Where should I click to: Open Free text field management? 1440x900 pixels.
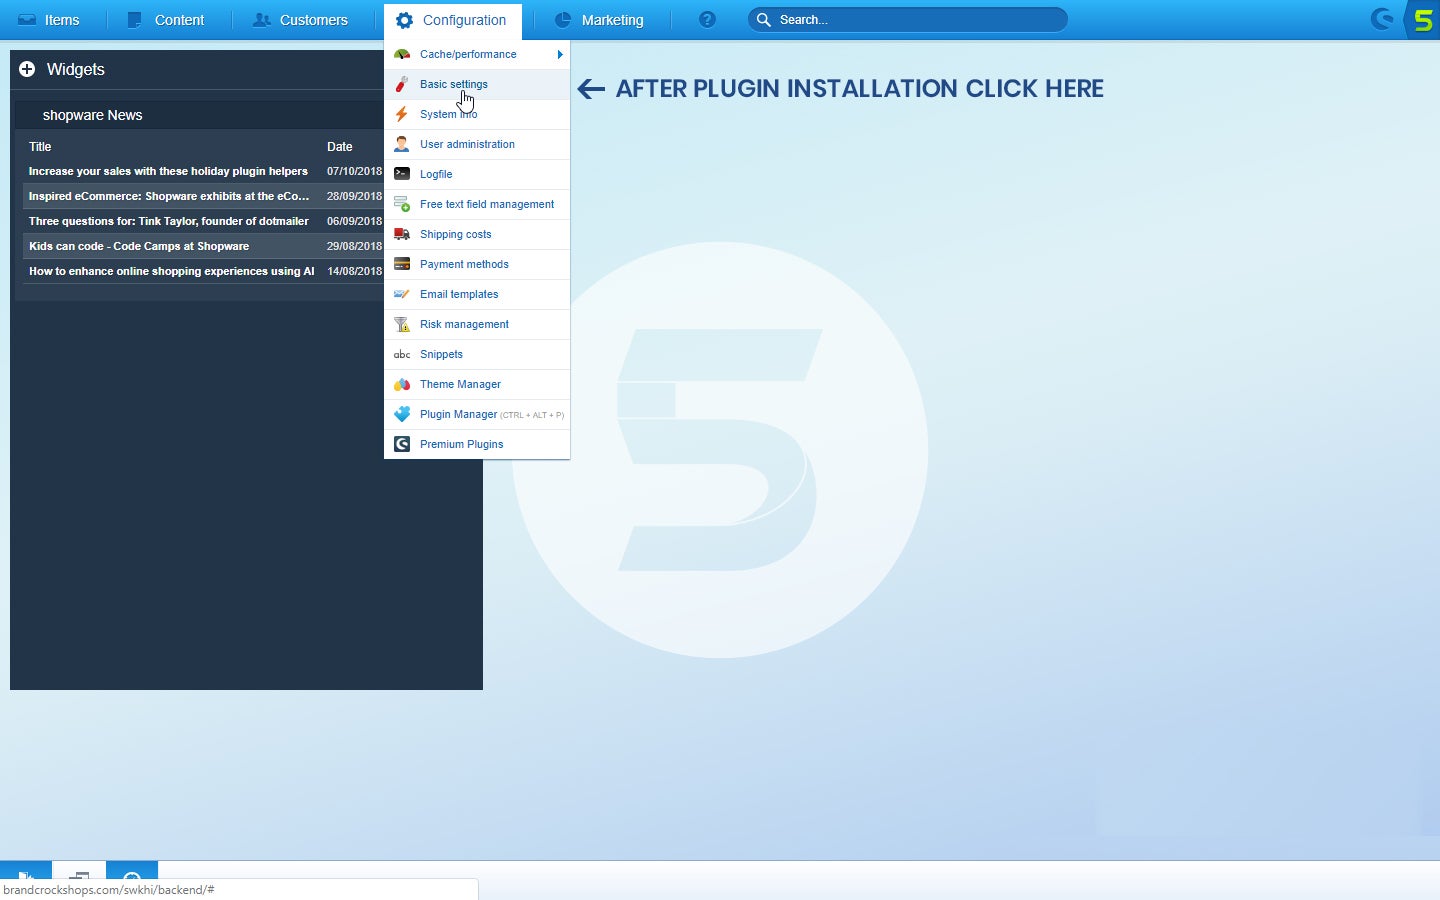477,204
